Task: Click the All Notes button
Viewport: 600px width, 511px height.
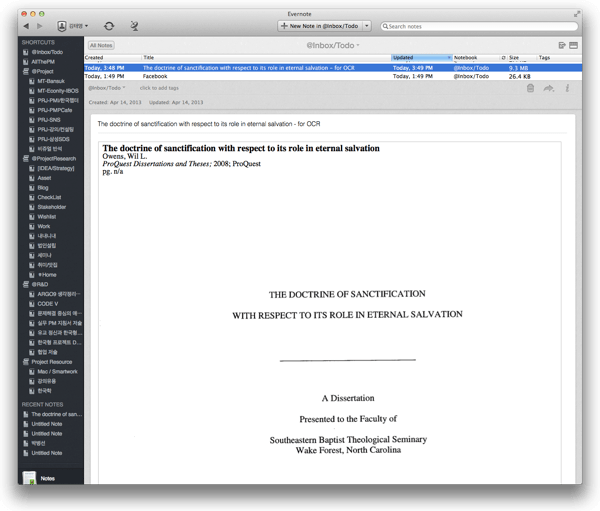Action: (101, 45)
